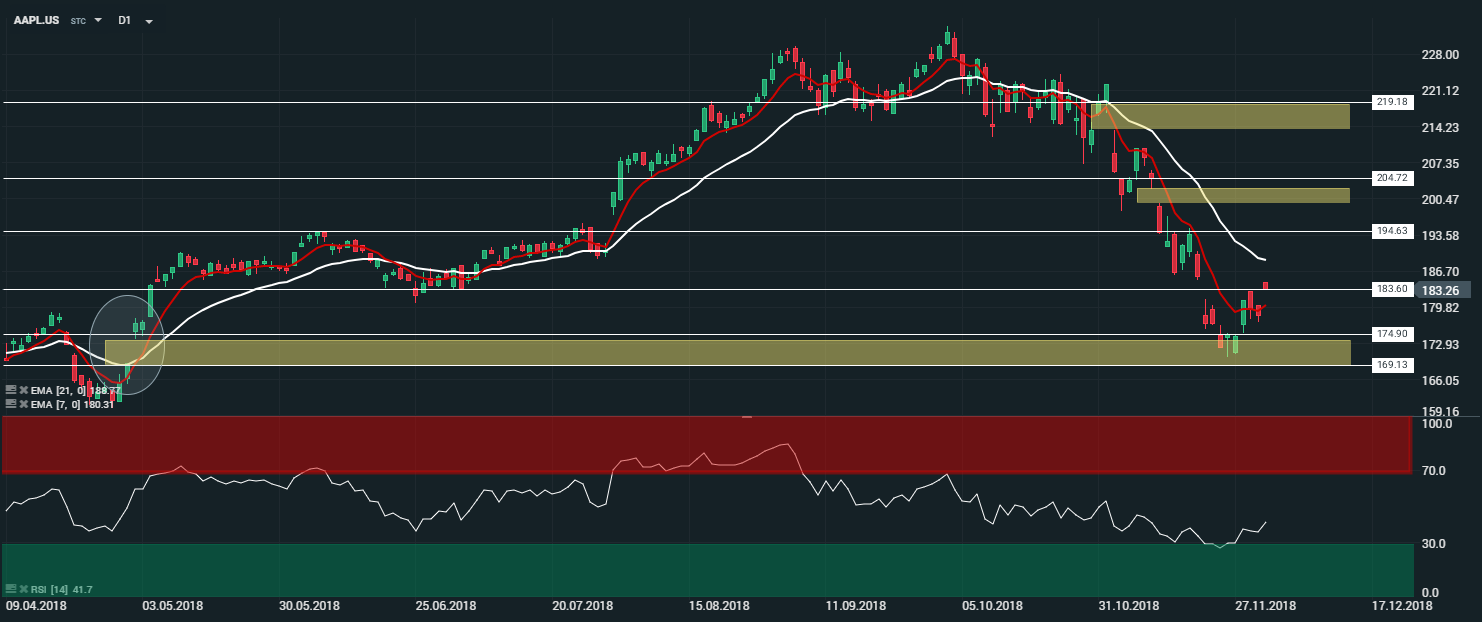Viewport: 1482px width, 622px height.
Task: Click the current price tag 183.26
Action: 1442,290
